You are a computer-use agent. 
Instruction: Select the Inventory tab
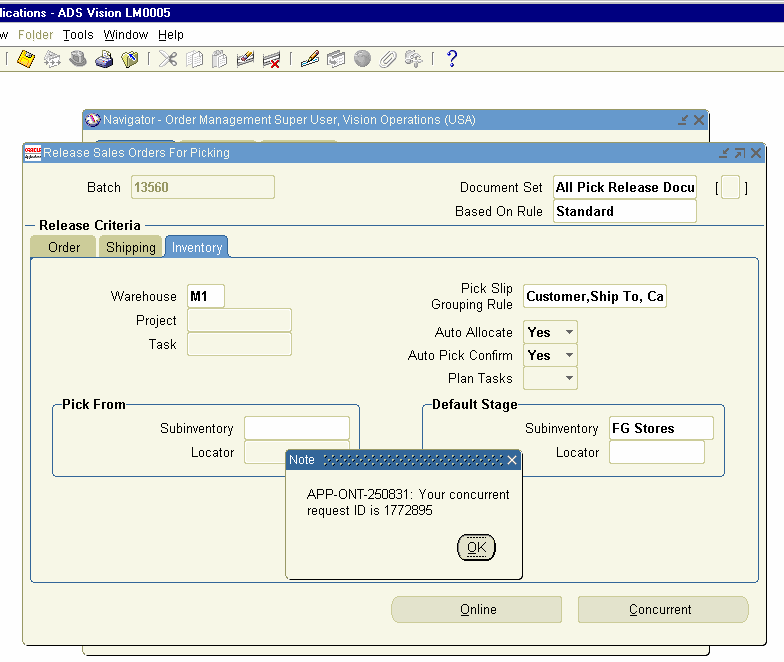[x=196, y=247]
